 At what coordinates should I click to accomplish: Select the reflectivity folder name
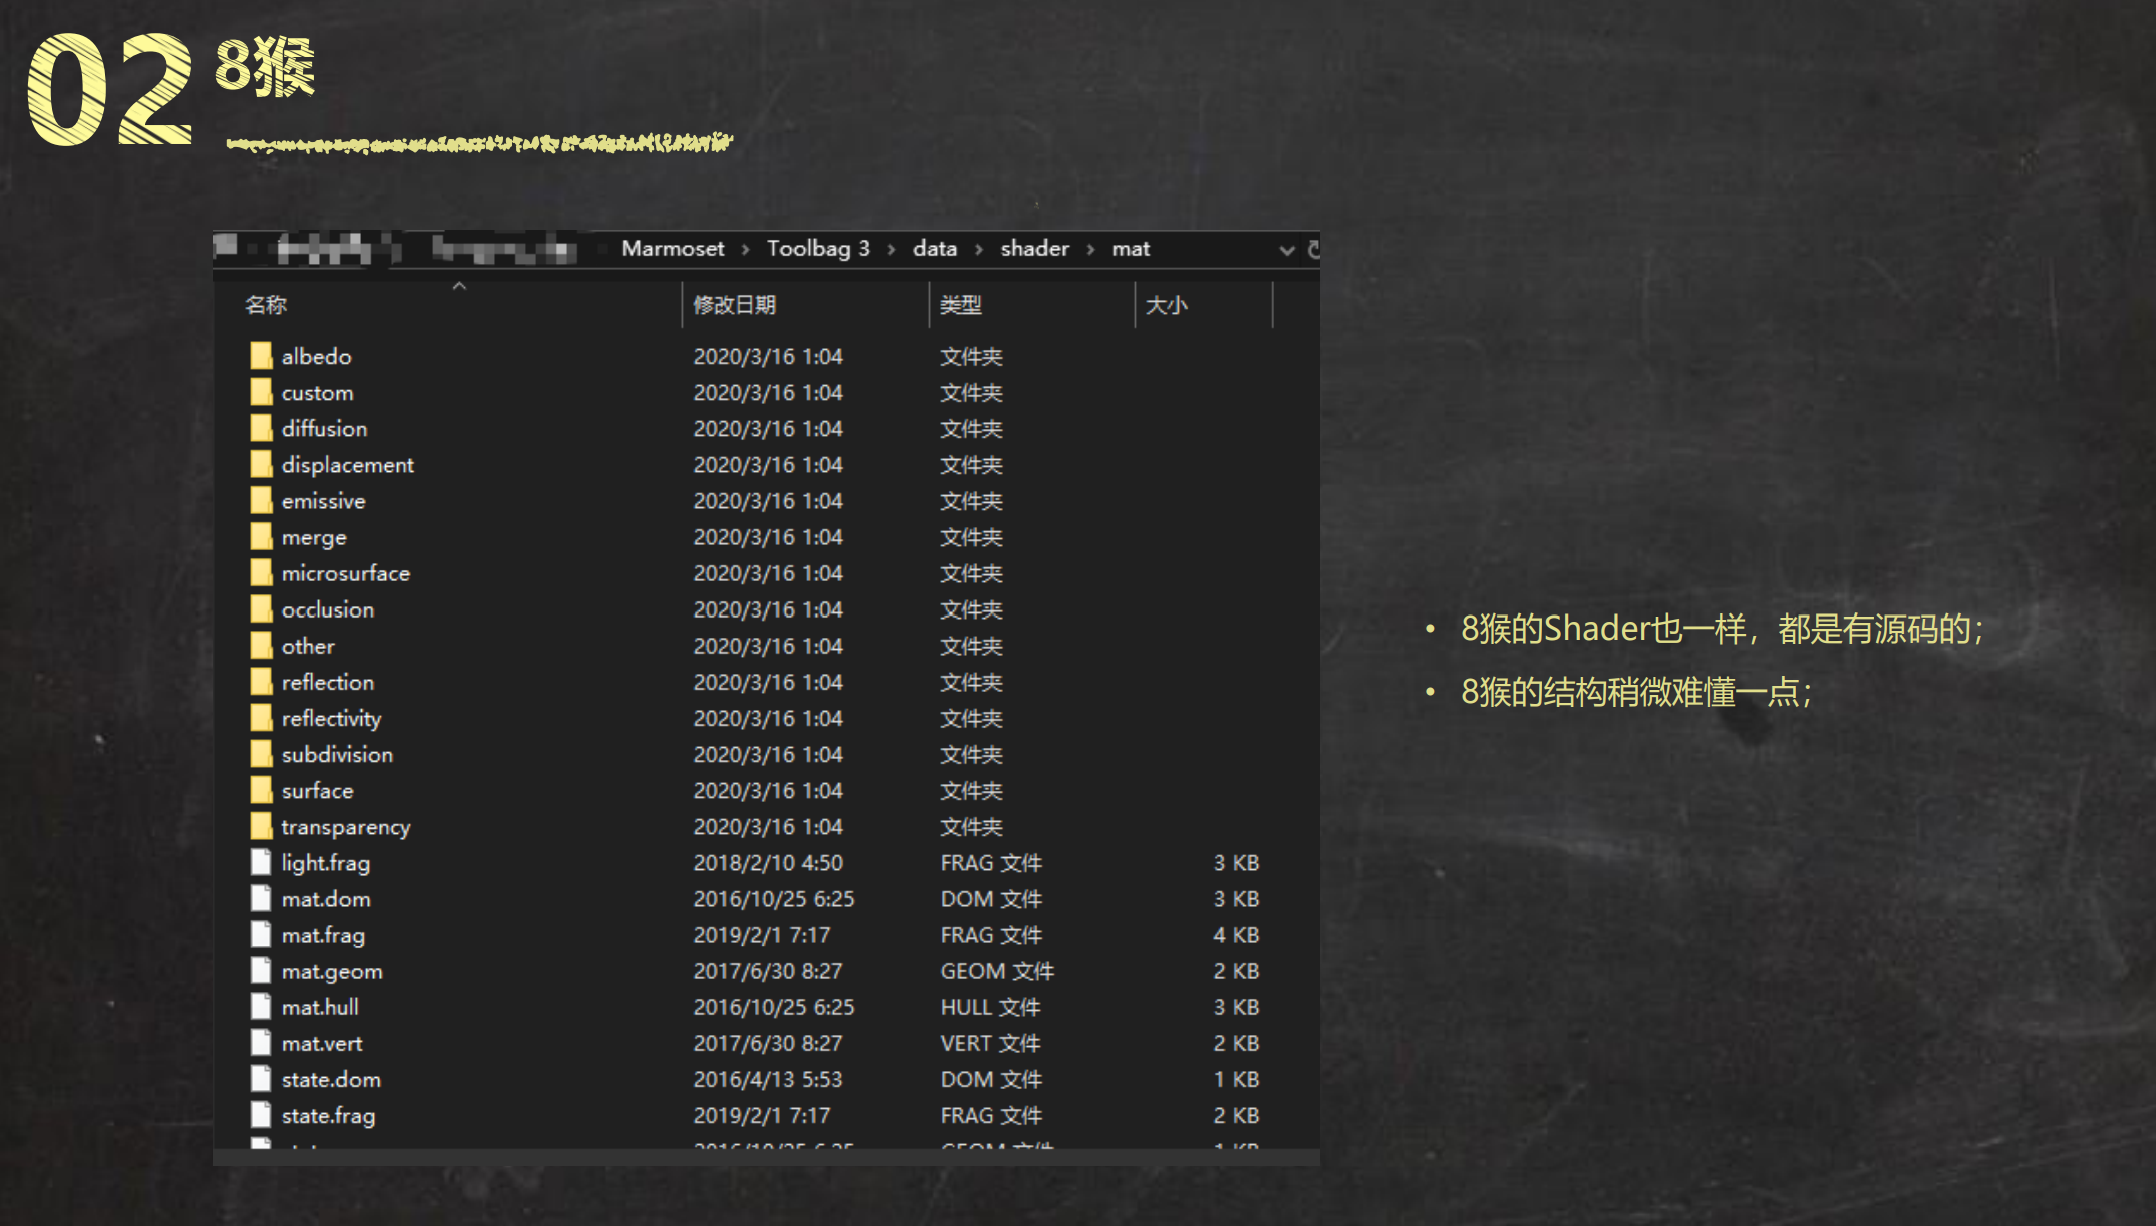[331, 718]
